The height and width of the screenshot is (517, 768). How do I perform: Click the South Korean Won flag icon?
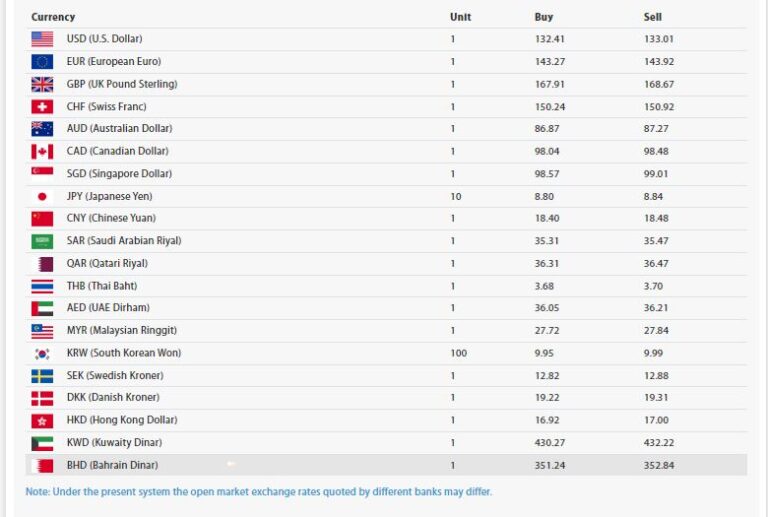pos(42,353)
